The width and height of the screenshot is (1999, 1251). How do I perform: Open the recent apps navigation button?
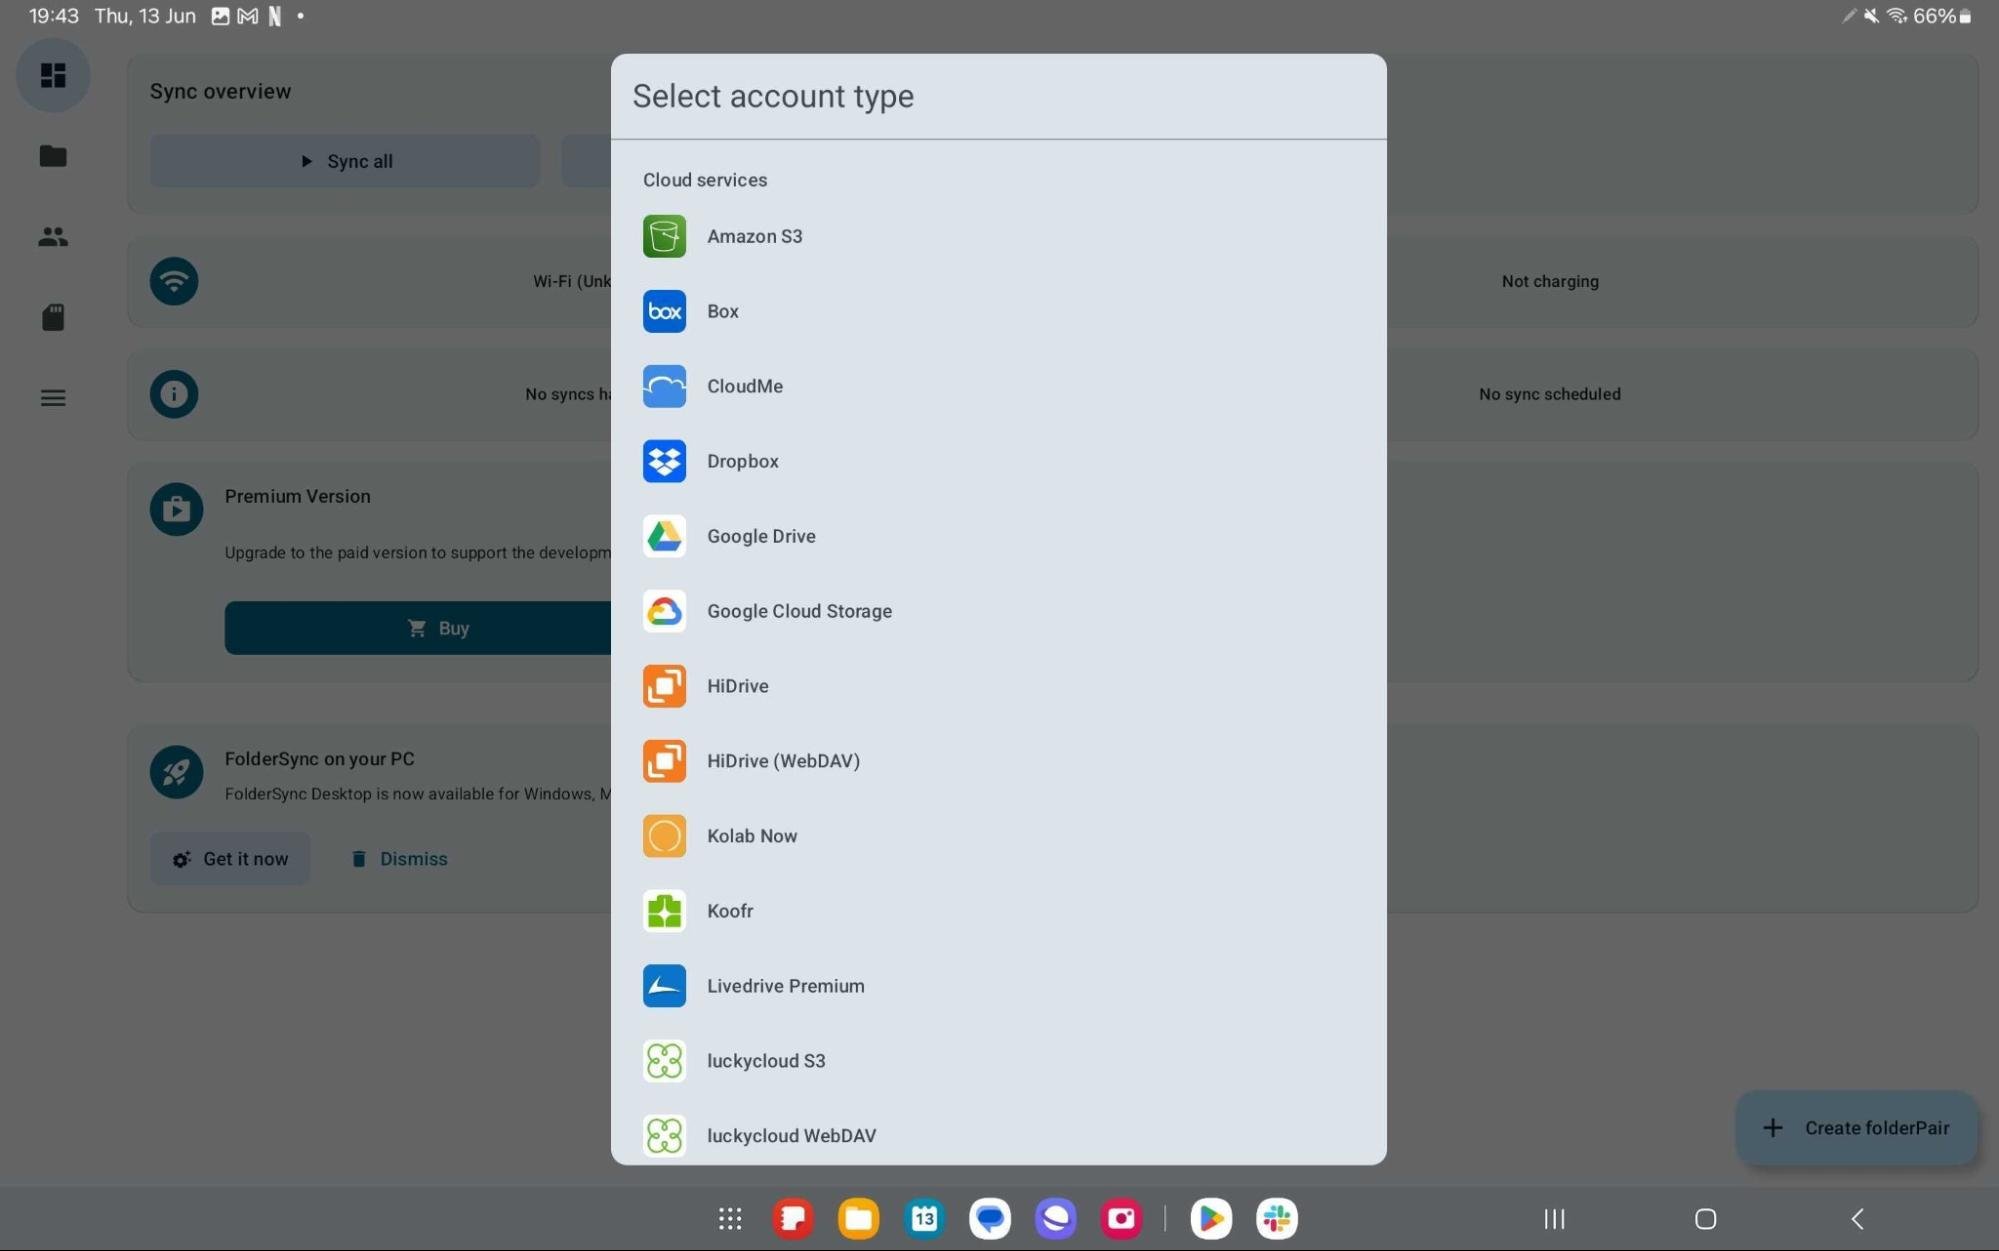pos(1554,1219)
